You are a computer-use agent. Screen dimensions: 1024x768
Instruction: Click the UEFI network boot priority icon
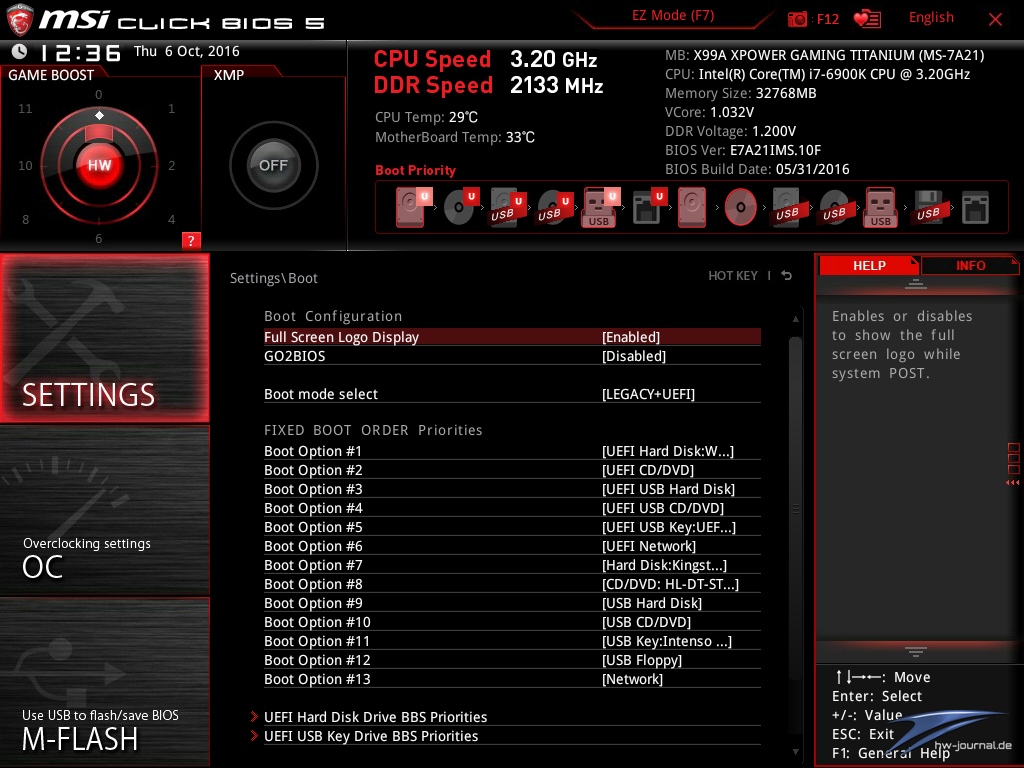[649, 207]
